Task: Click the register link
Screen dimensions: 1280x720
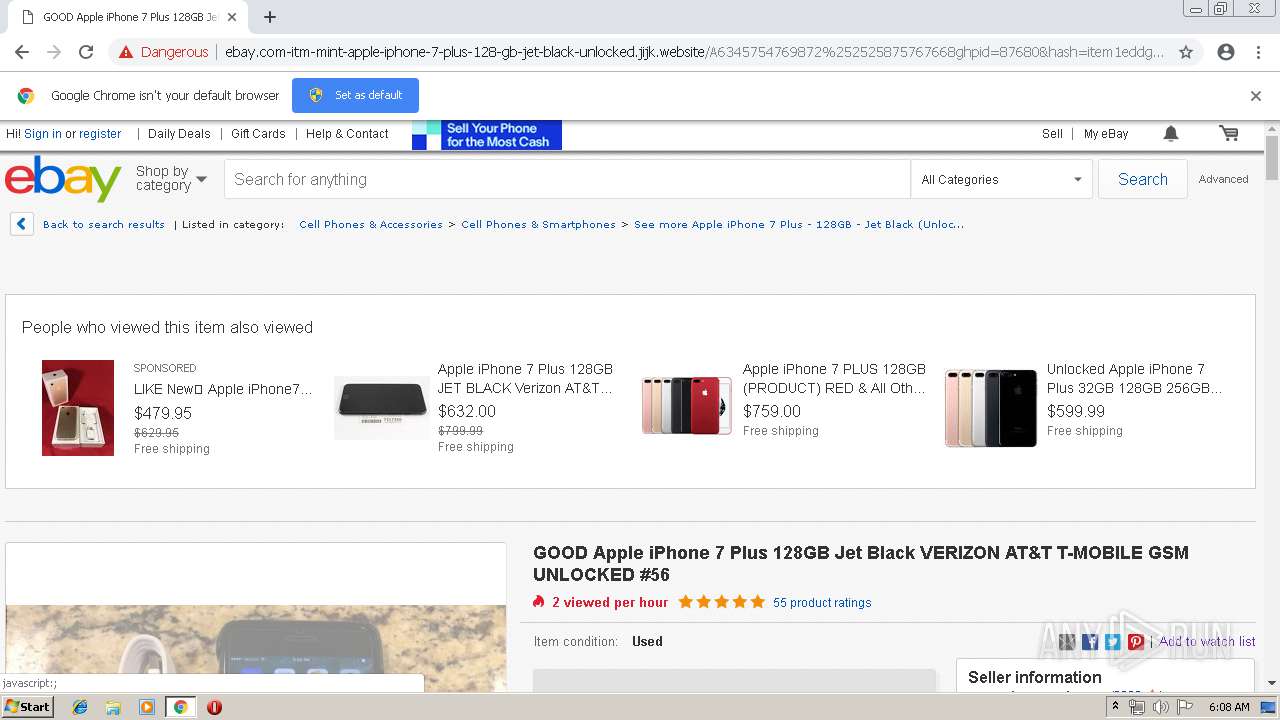Action: 100,133
